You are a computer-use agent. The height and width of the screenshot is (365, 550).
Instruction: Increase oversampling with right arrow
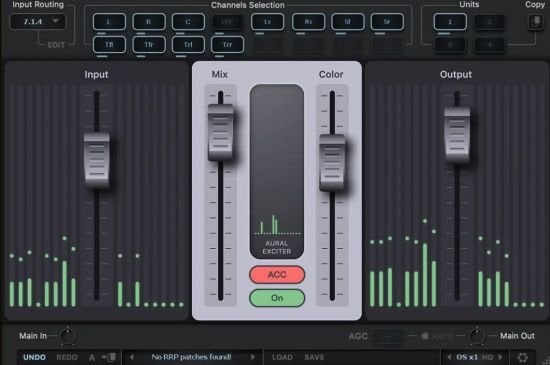pyautogui.click(x=500, y=357)
